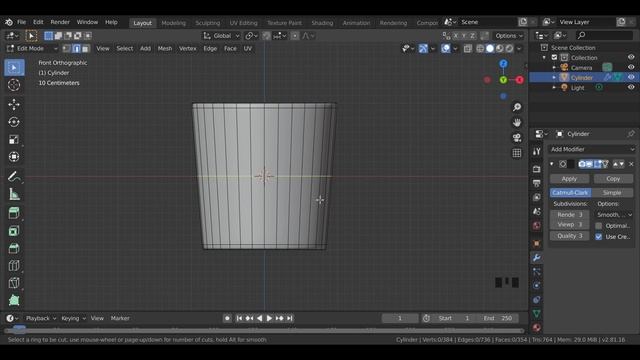The width and height of the screenshot is (640, 360).
Task: Open the Vertex menu in viewport header
Action: pos(187,49)
